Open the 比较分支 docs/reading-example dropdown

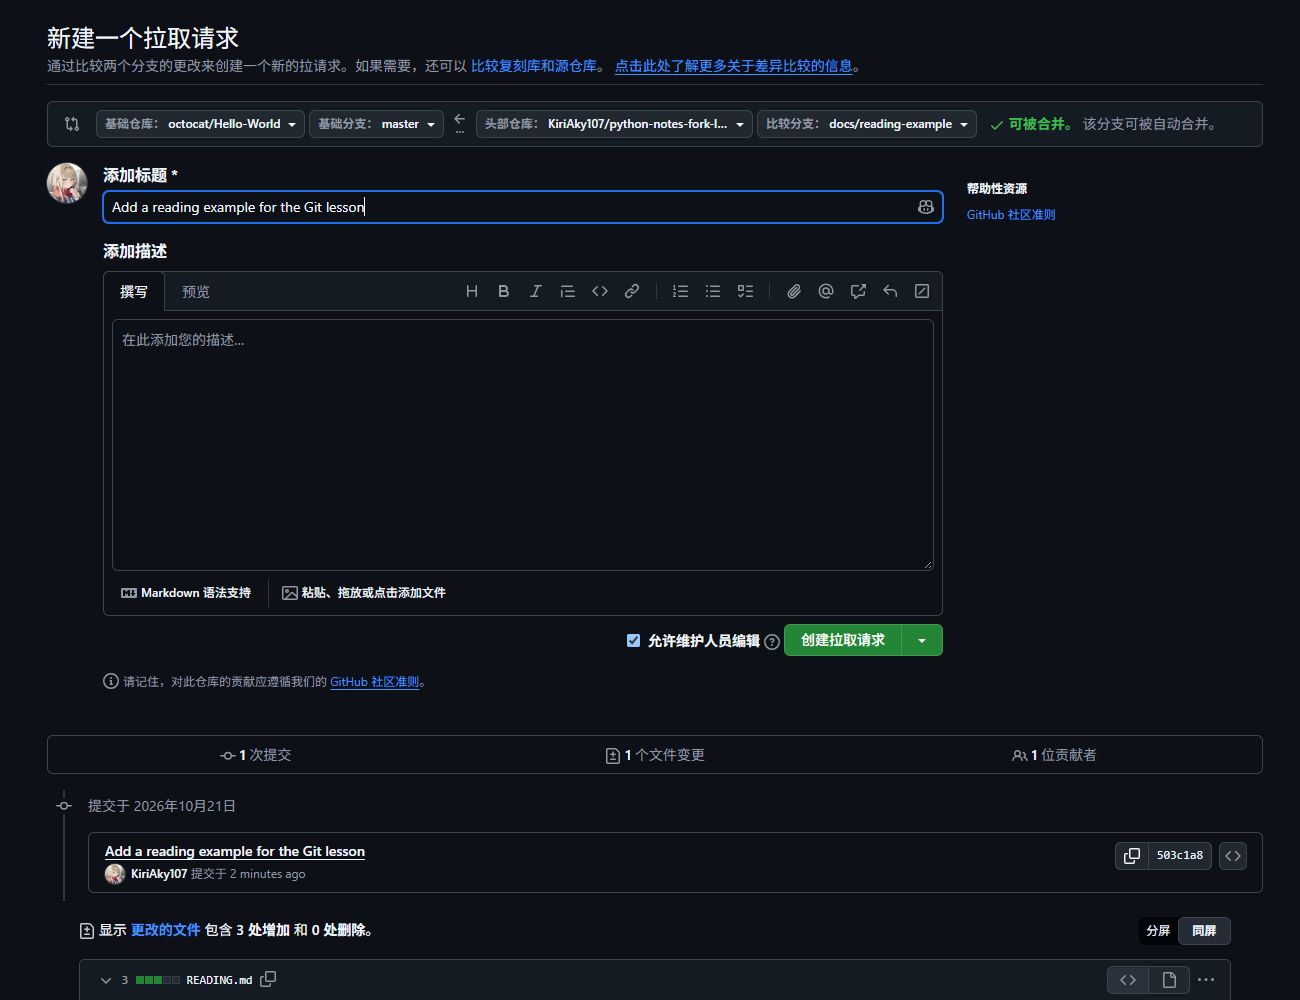coord(867,124)
